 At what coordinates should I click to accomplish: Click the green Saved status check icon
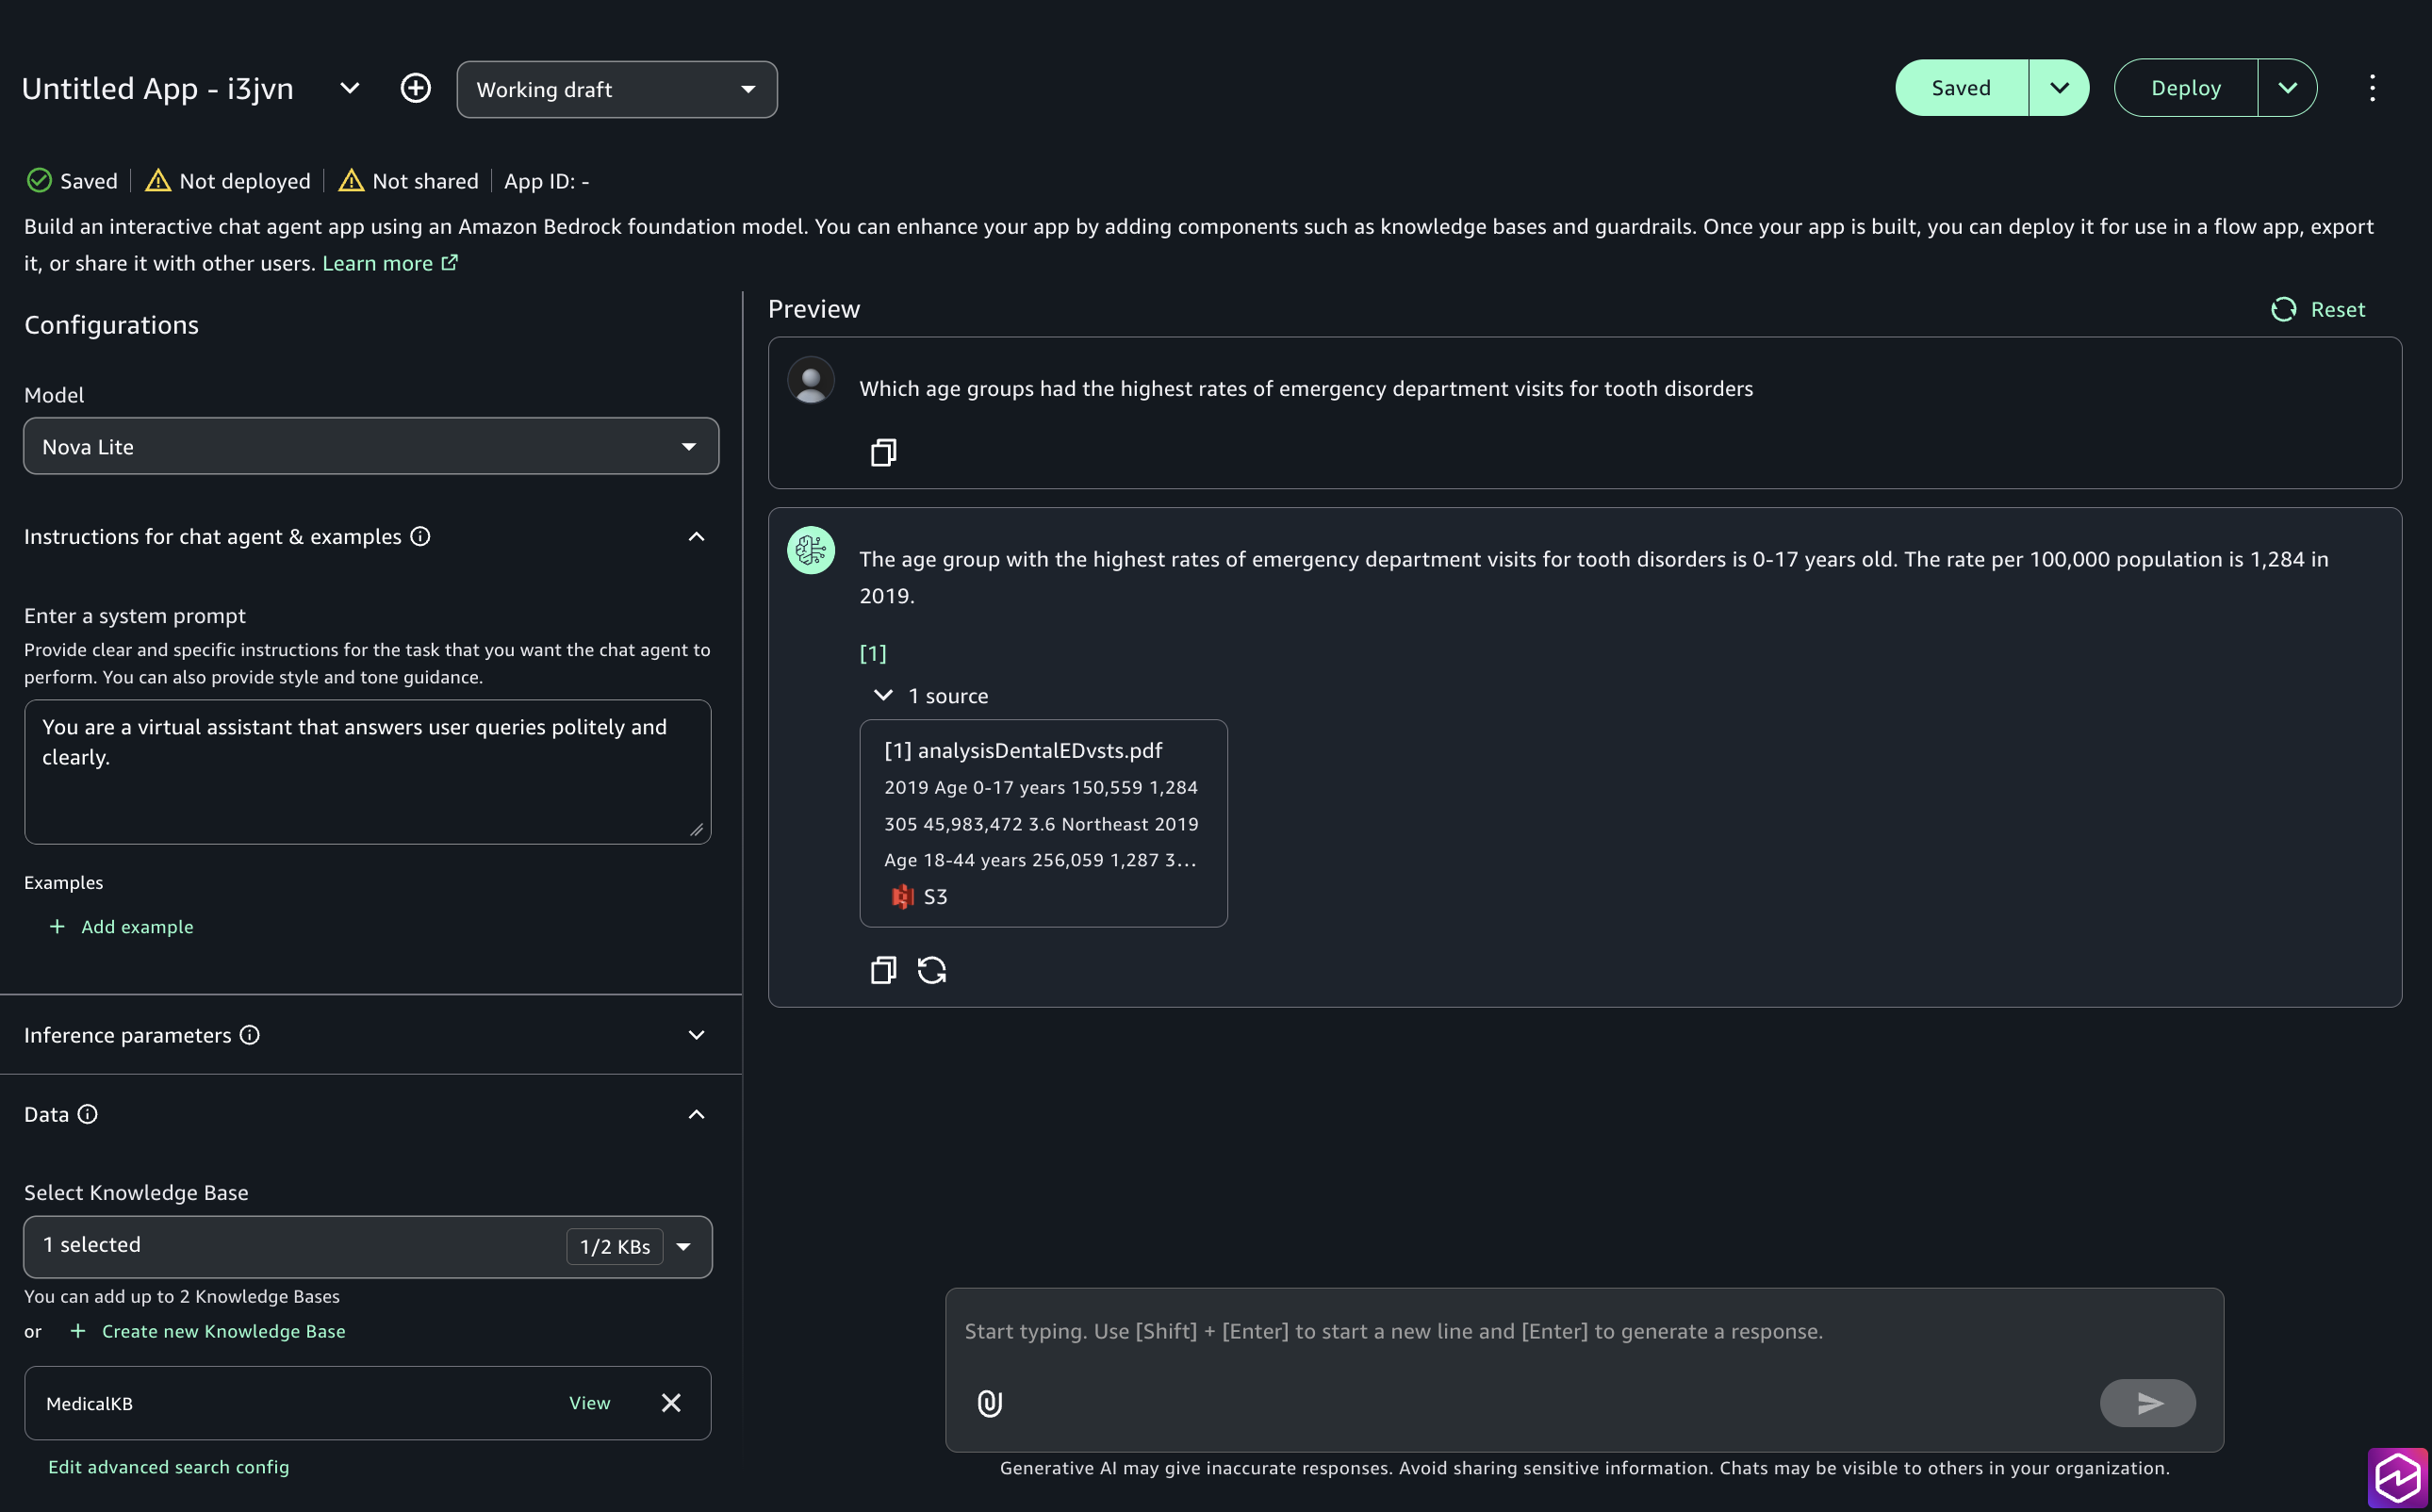39,180
